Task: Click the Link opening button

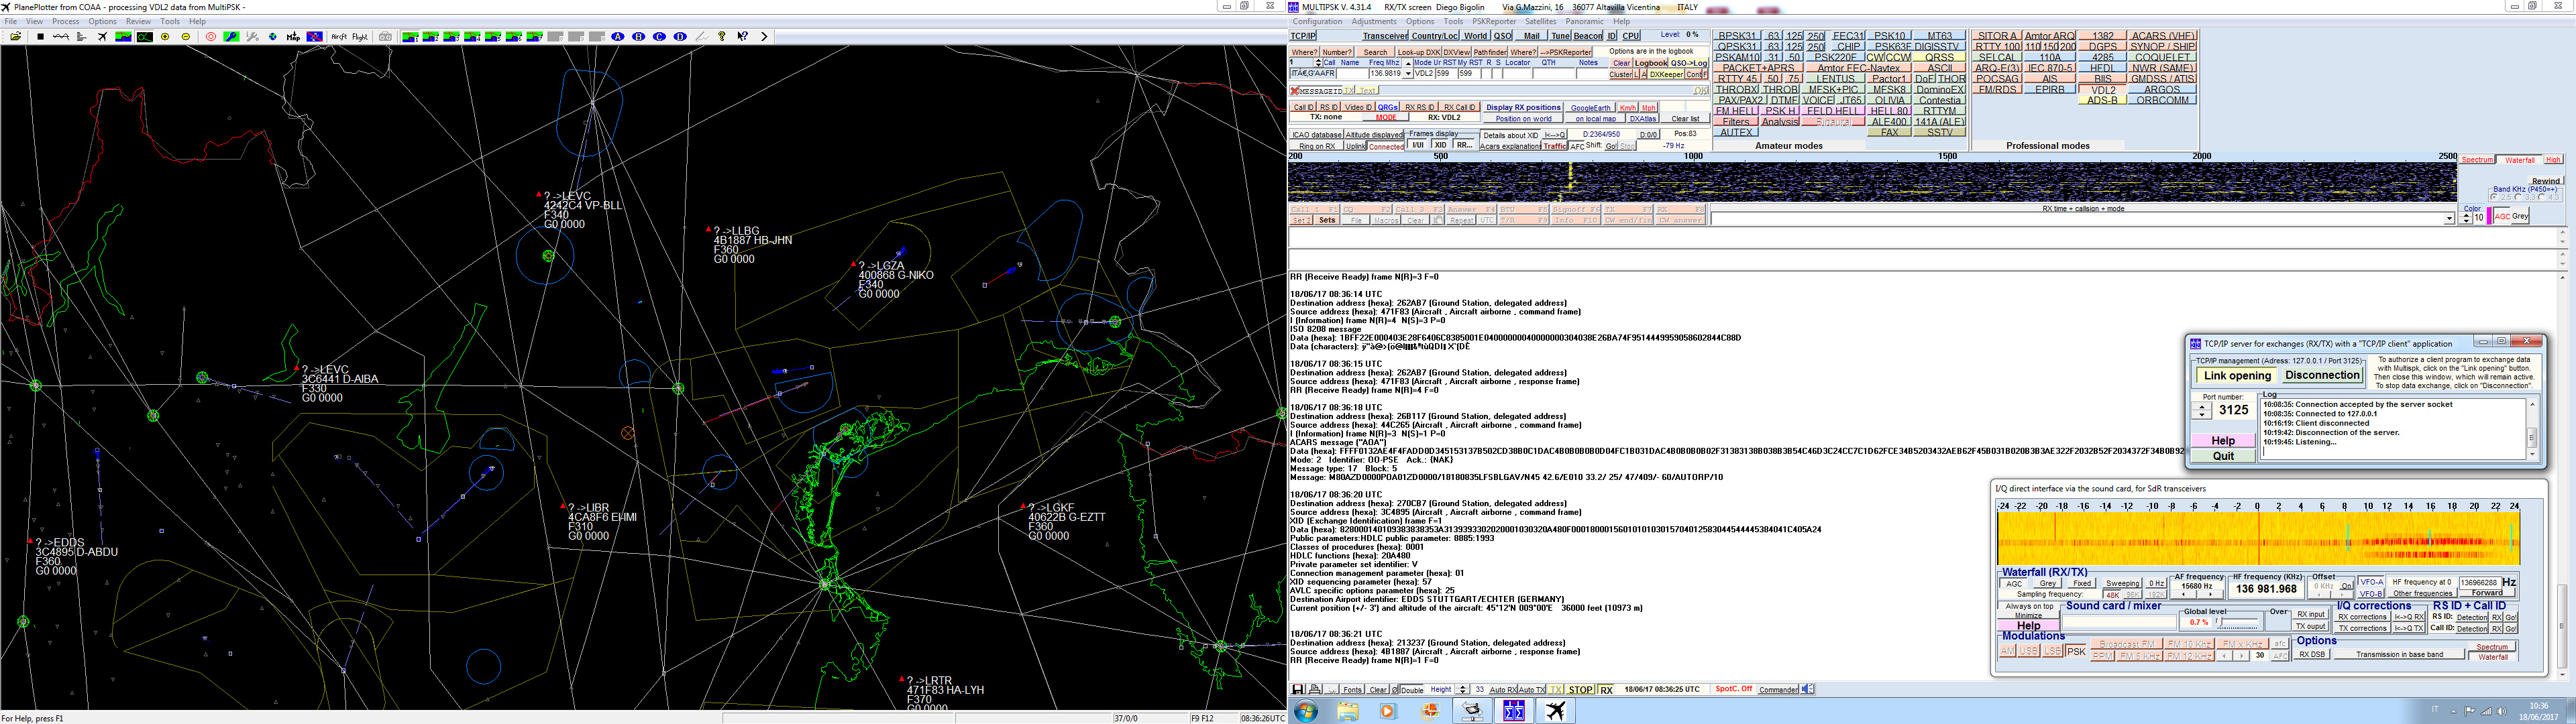Action: click(x=2237, y=376)
